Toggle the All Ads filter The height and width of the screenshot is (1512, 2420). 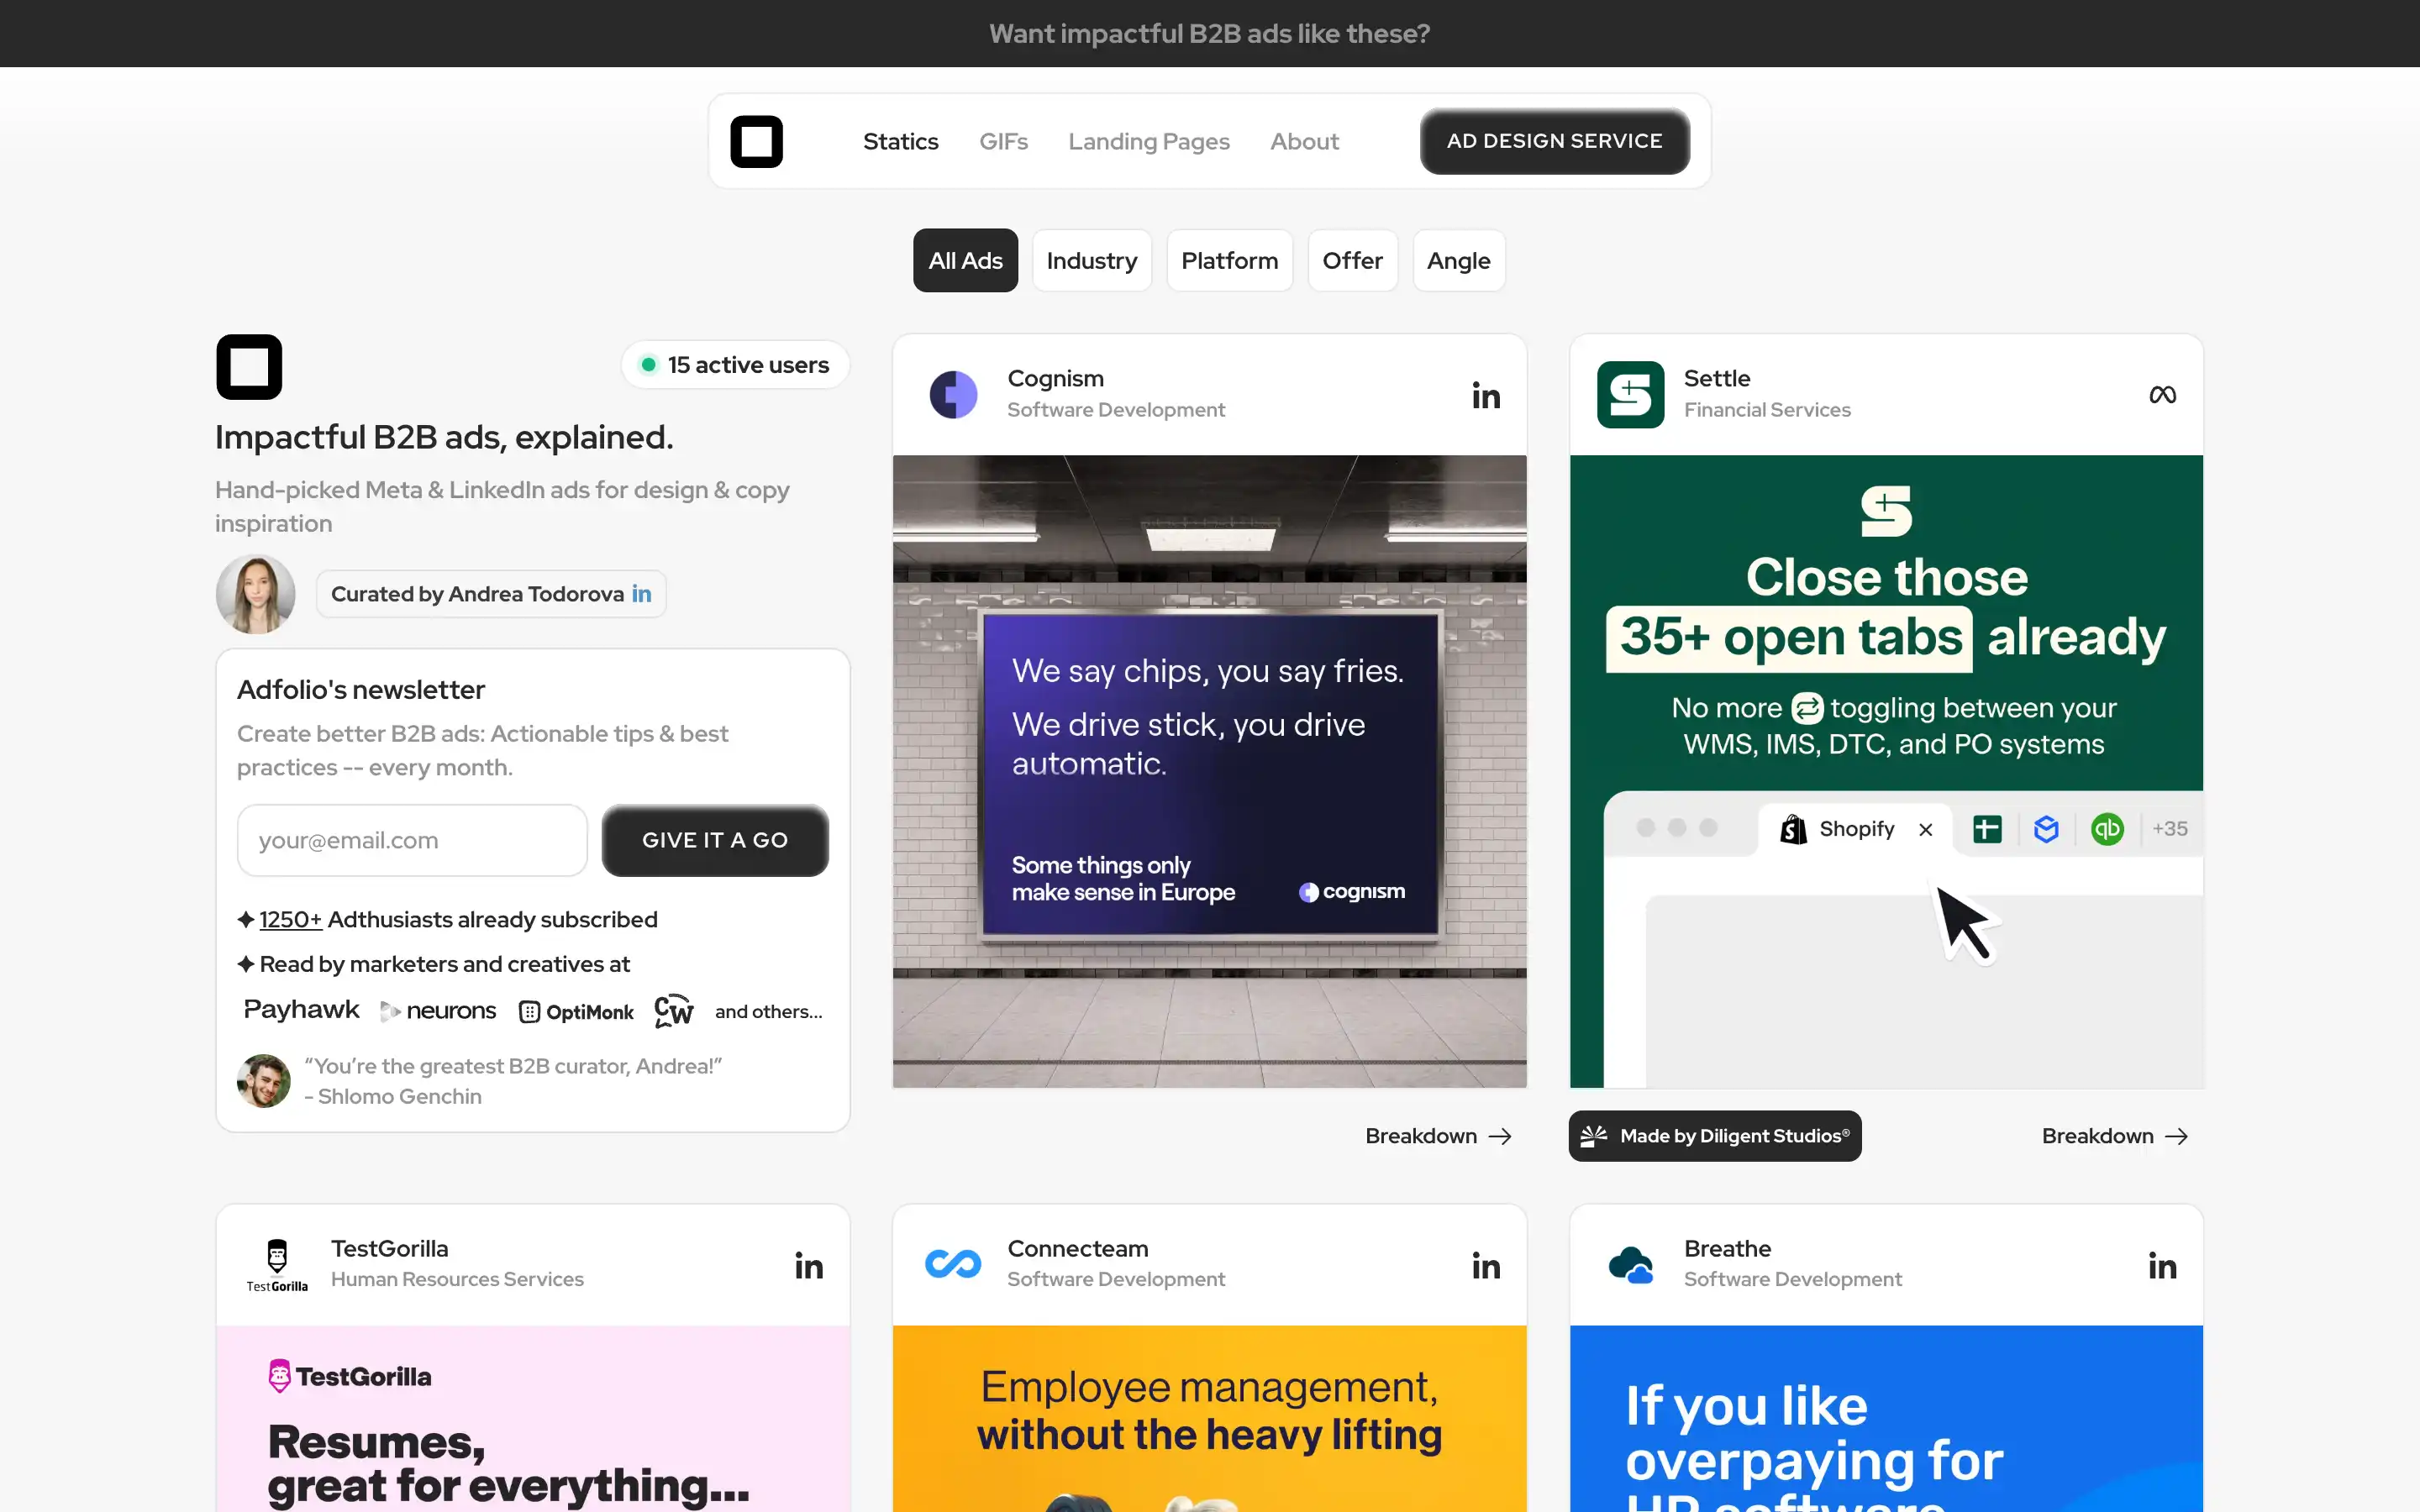pyautogui.click(x=964, y=260)
